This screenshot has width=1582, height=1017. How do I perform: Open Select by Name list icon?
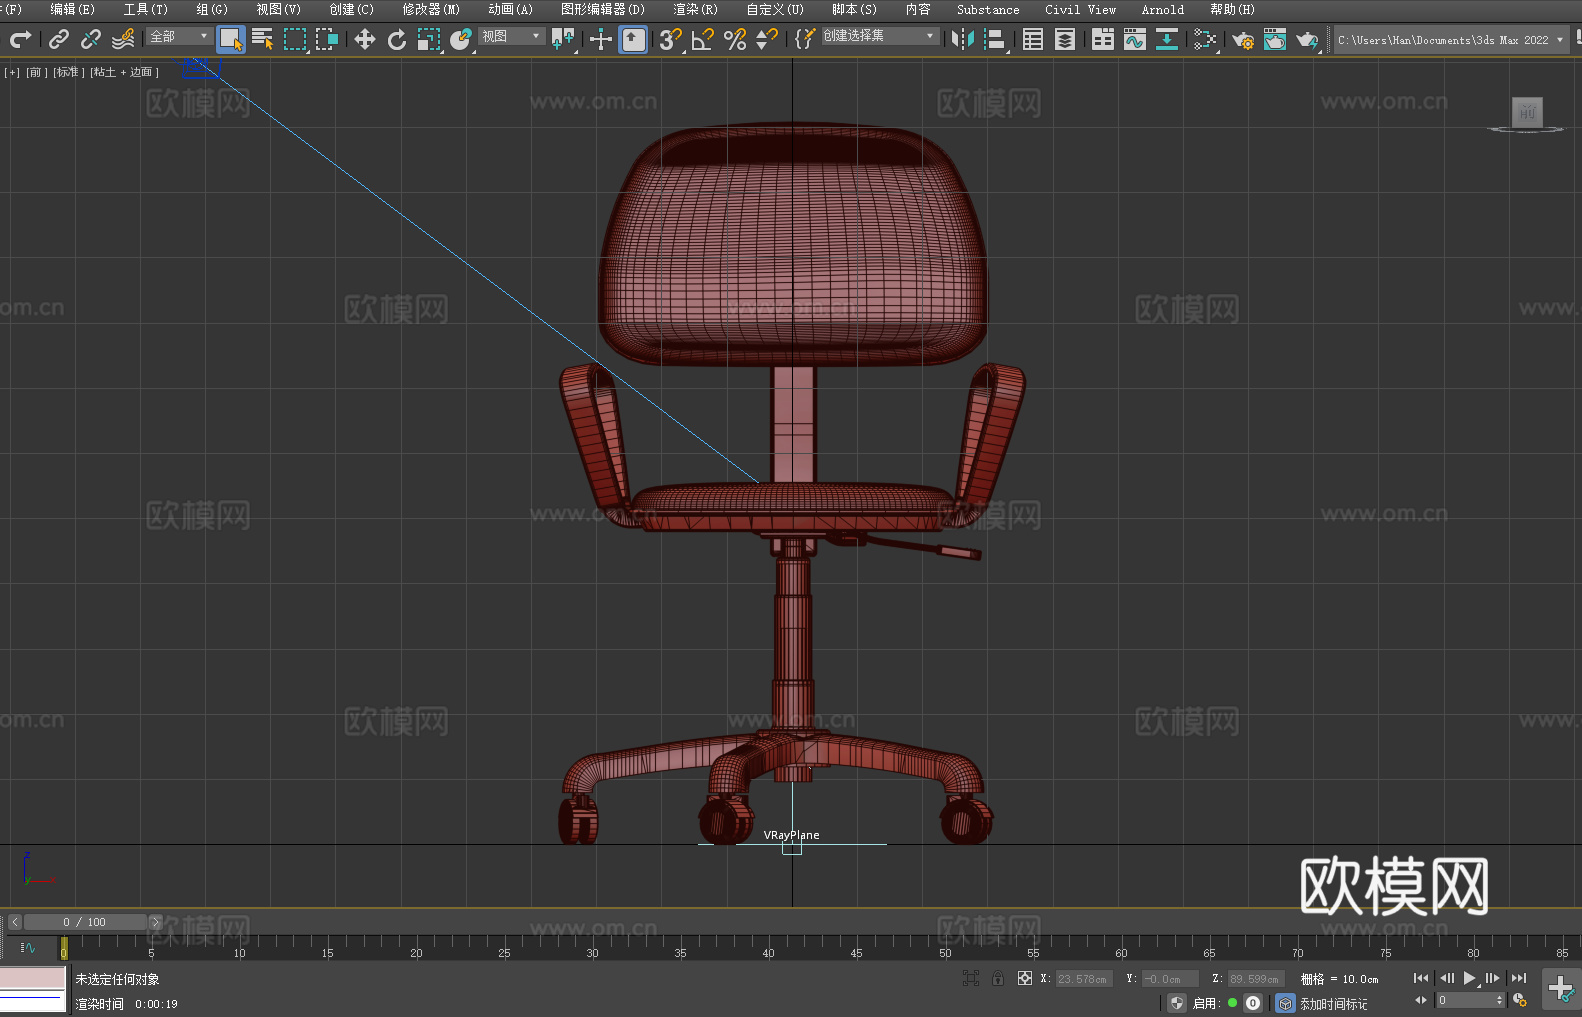coord(263,39)
